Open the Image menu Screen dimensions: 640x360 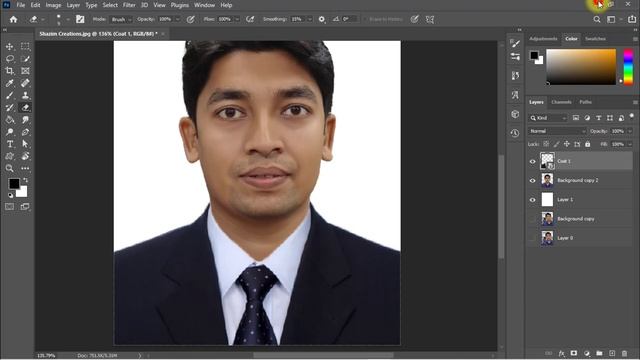pos(53,5)
